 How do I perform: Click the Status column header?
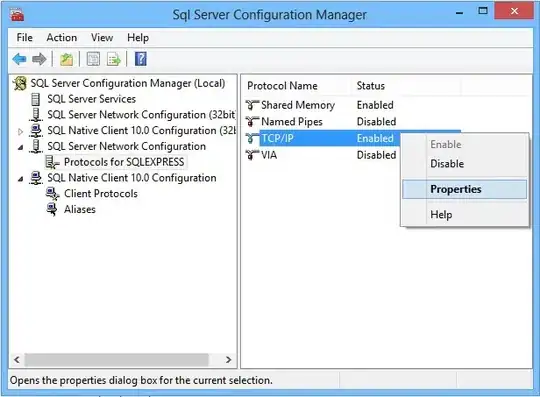pyautogui.click(x=371, y=86)
